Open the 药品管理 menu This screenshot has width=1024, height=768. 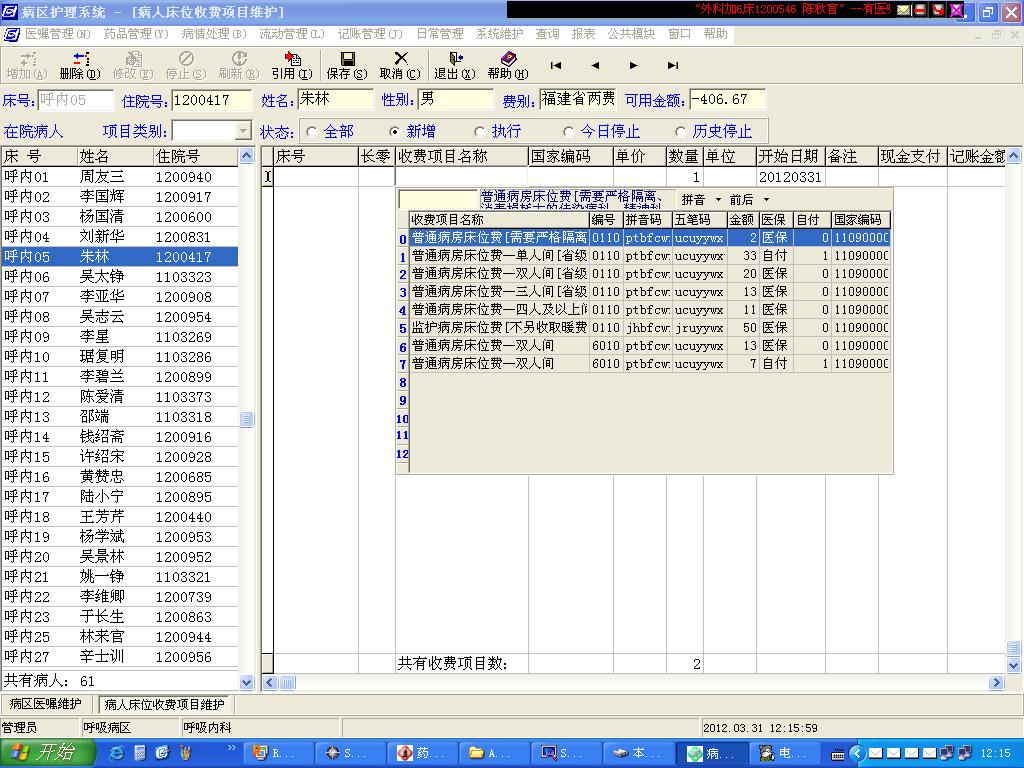136,34
